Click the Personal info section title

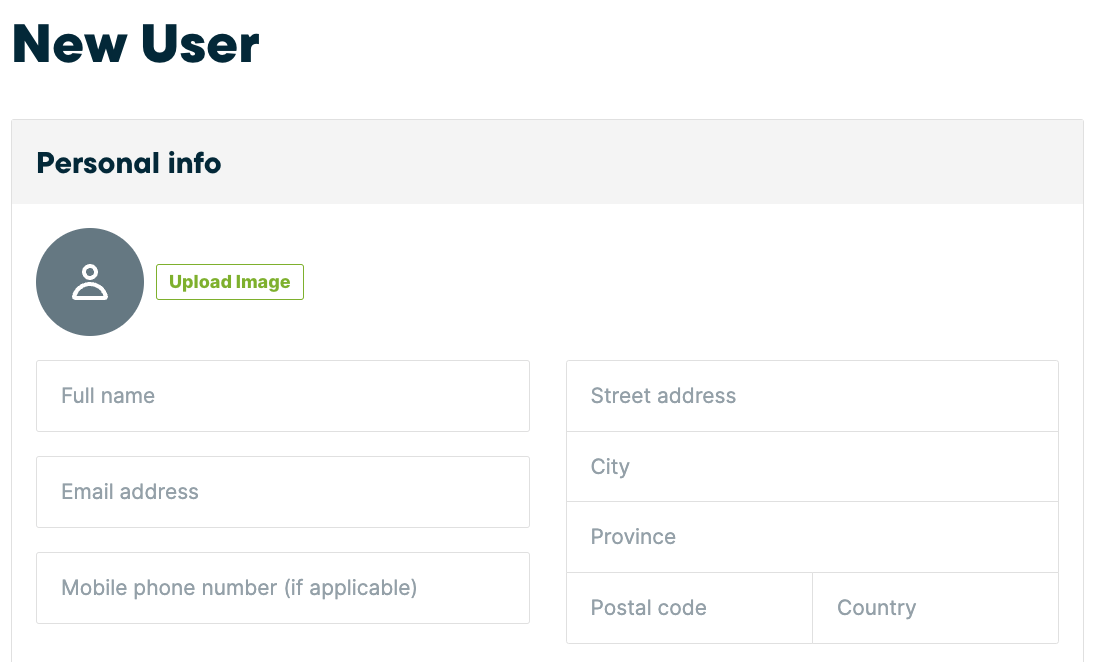point(129,163)
